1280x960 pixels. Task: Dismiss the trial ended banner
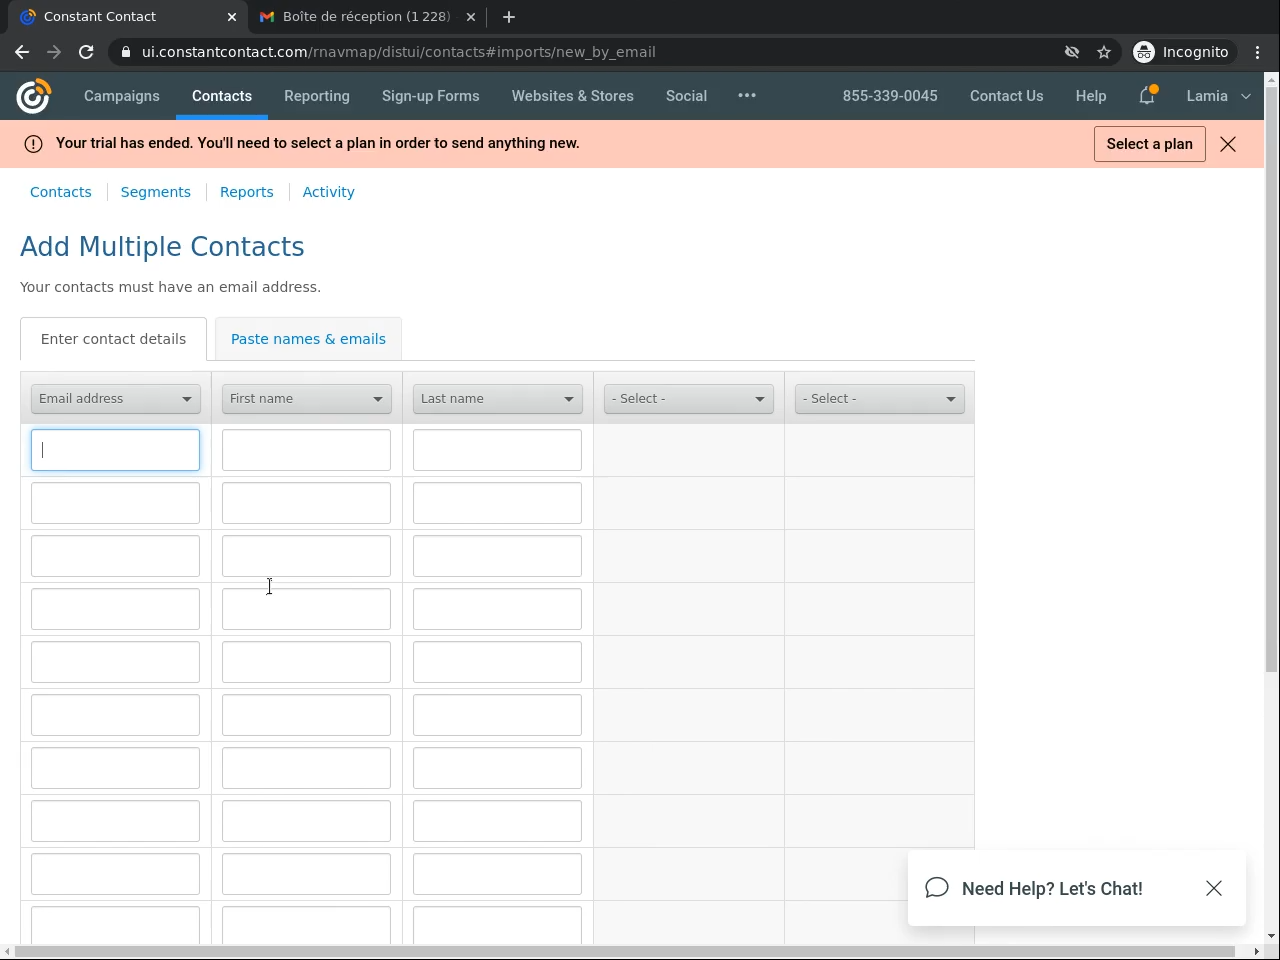pos(1228,144)
